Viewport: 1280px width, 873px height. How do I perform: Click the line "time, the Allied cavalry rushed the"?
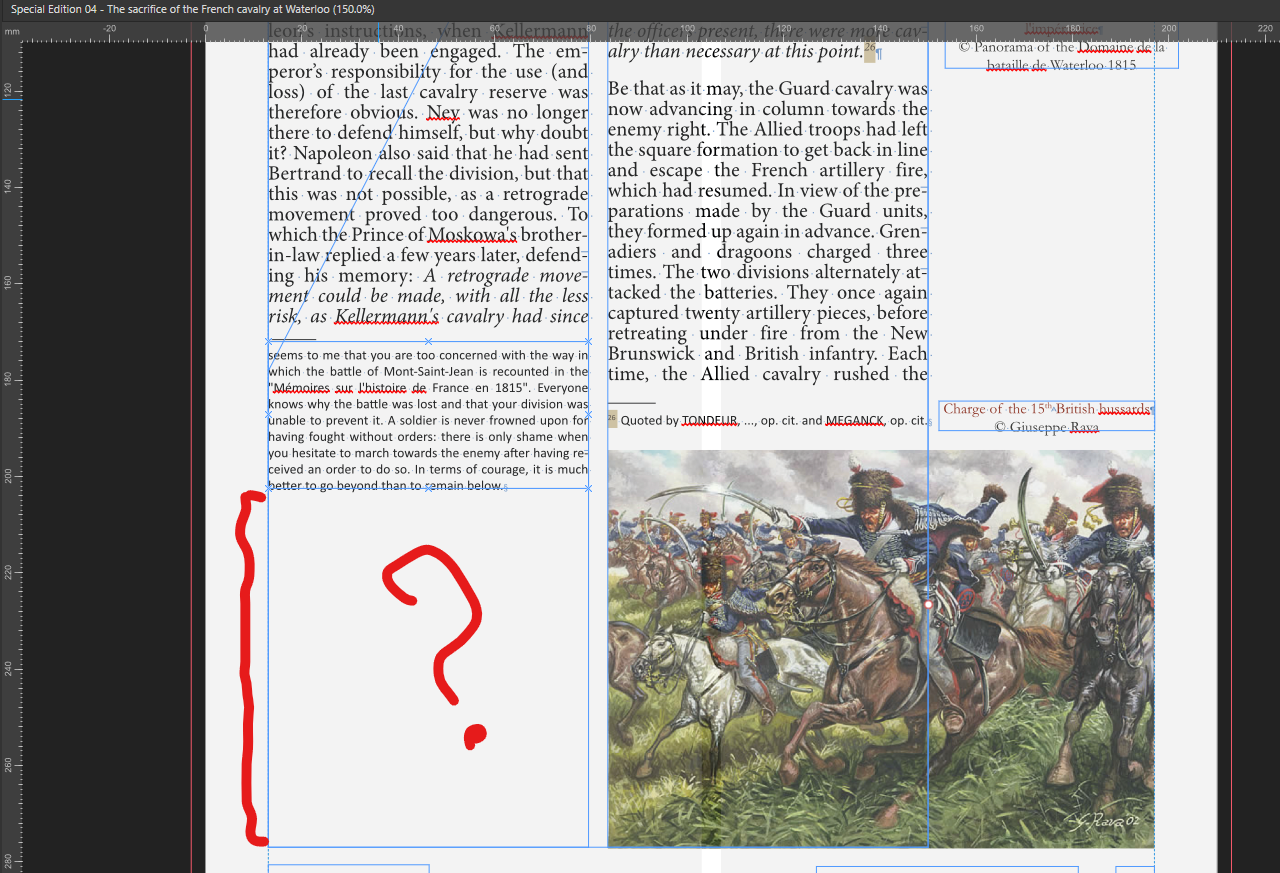[x=768, y=374]
